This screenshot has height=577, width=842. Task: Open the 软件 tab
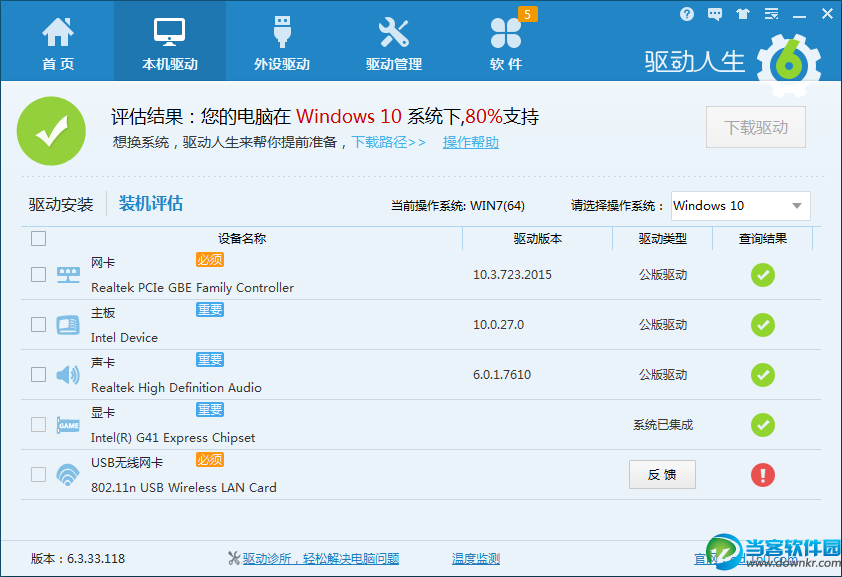click(506, 42)
